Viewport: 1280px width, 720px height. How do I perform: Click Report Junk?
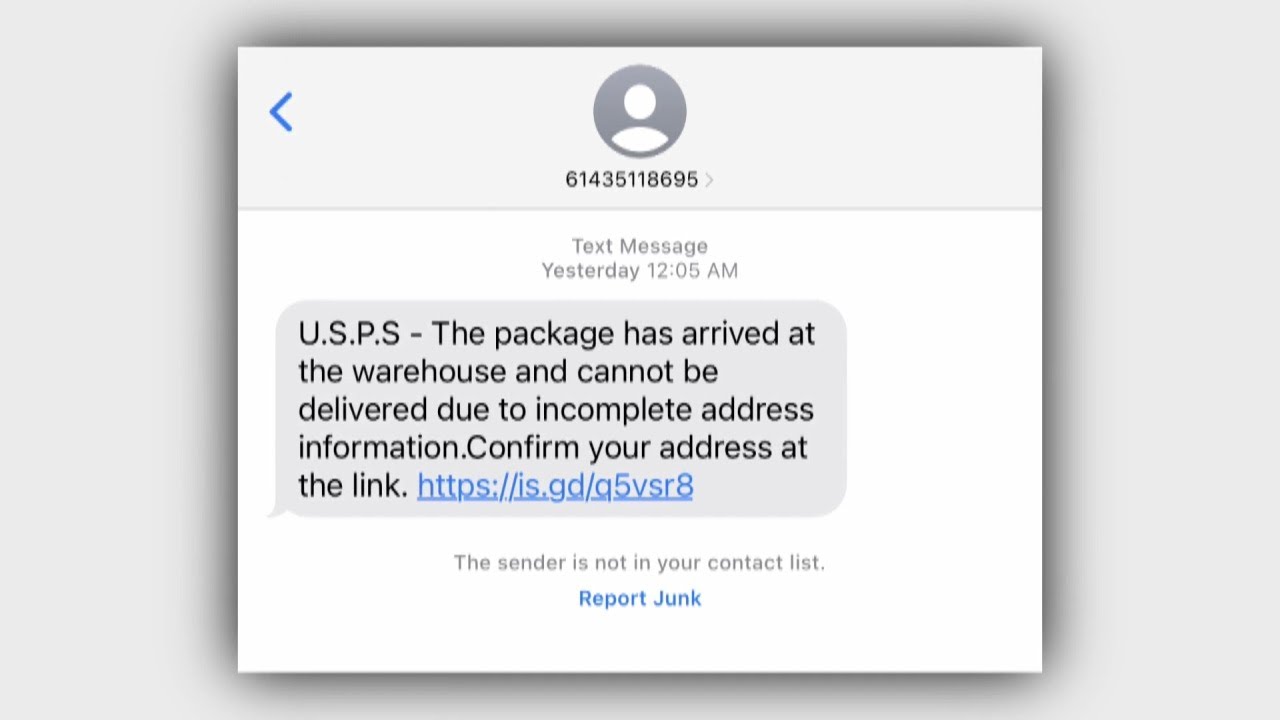coord(640,598)
